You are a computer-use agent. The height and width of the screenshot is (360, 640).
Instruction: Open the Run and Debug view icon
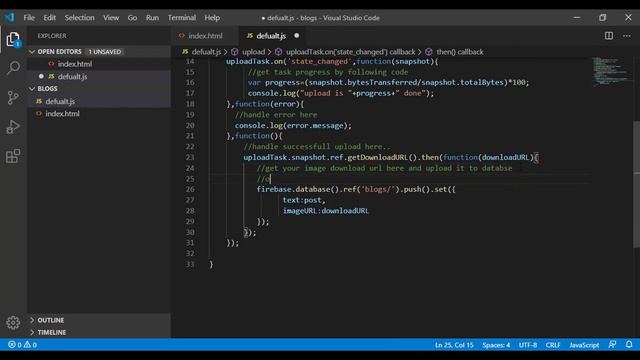click(13, 127)
